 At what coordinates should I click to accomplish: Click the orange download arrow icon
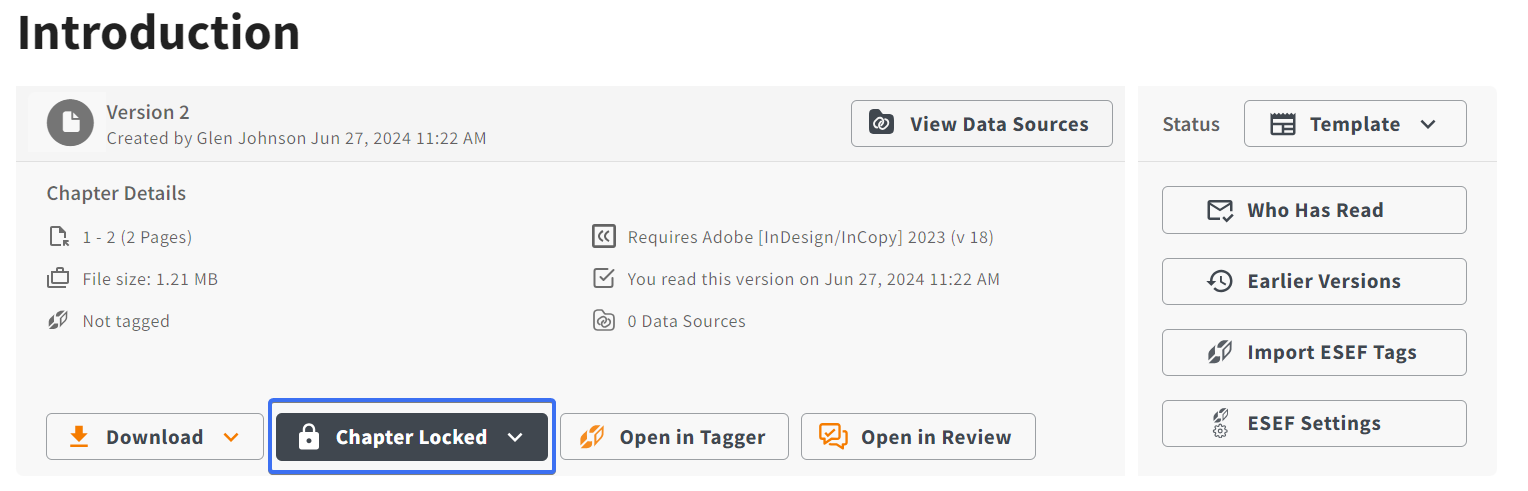coord(79,437)
